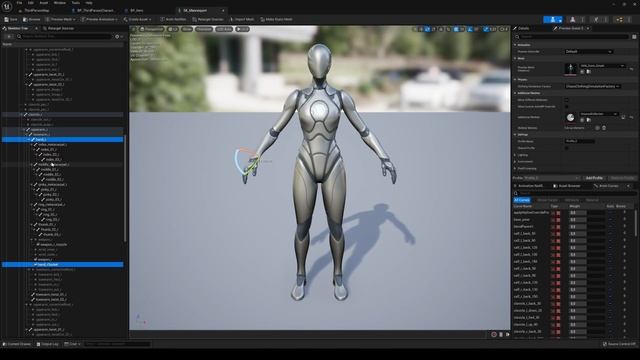Open the Preview Animation toolbar dropdown
This screenshot has height=360, width=640.
[x=100, y=19]
